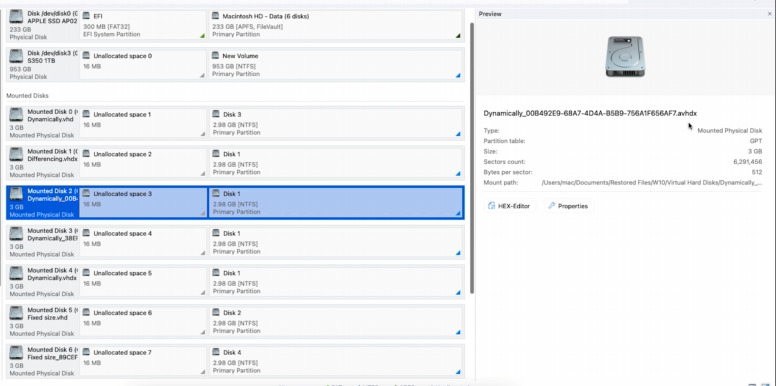Screen dimensions: 776x386
Task: Select Disk /dev/disk3 S350 1TB entry
Action: click(43, 64)
